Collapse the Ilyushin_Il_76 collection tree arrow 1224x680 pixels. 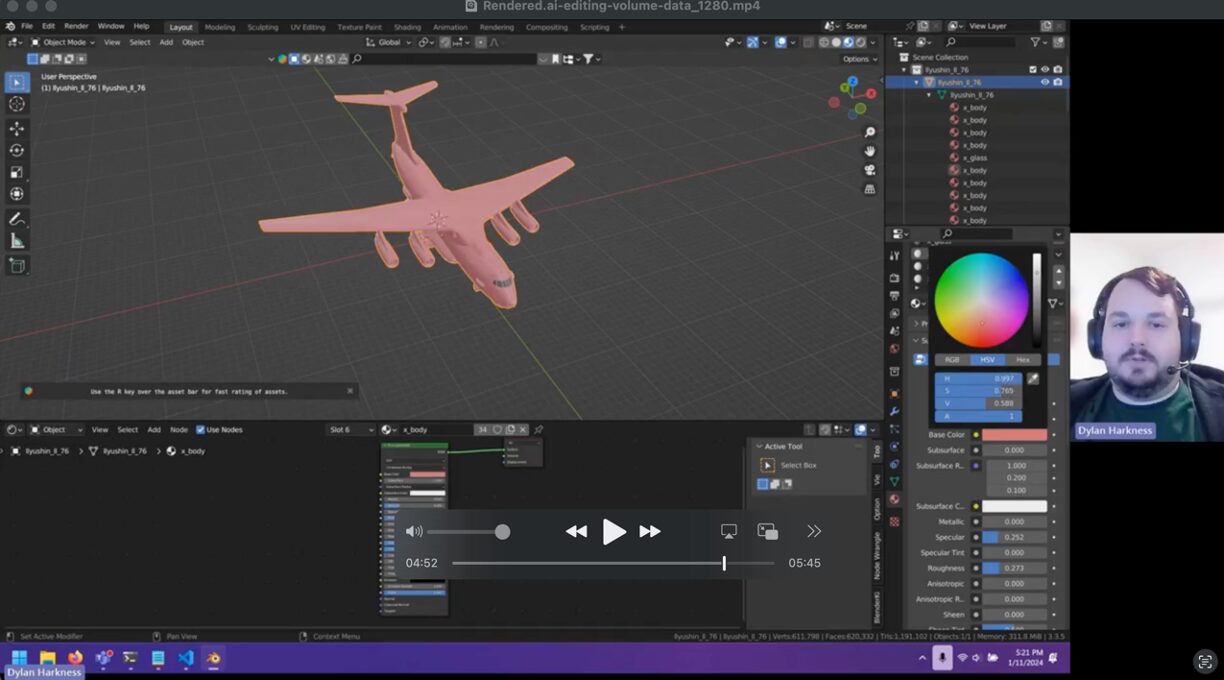pyautogui.click(x=904, y=70)
